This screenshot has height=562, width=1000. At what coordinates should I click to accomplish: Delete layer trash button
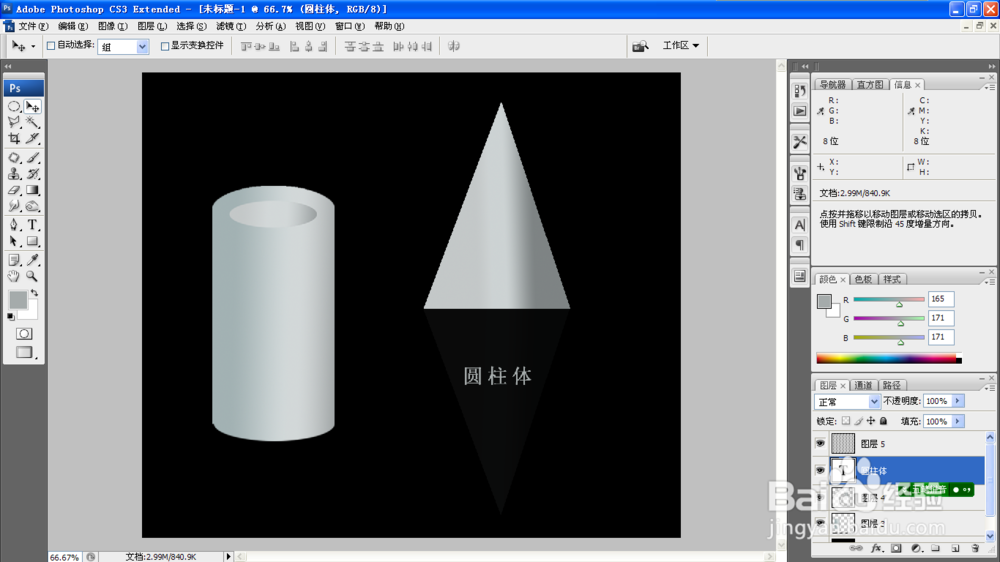pos(974,548)
